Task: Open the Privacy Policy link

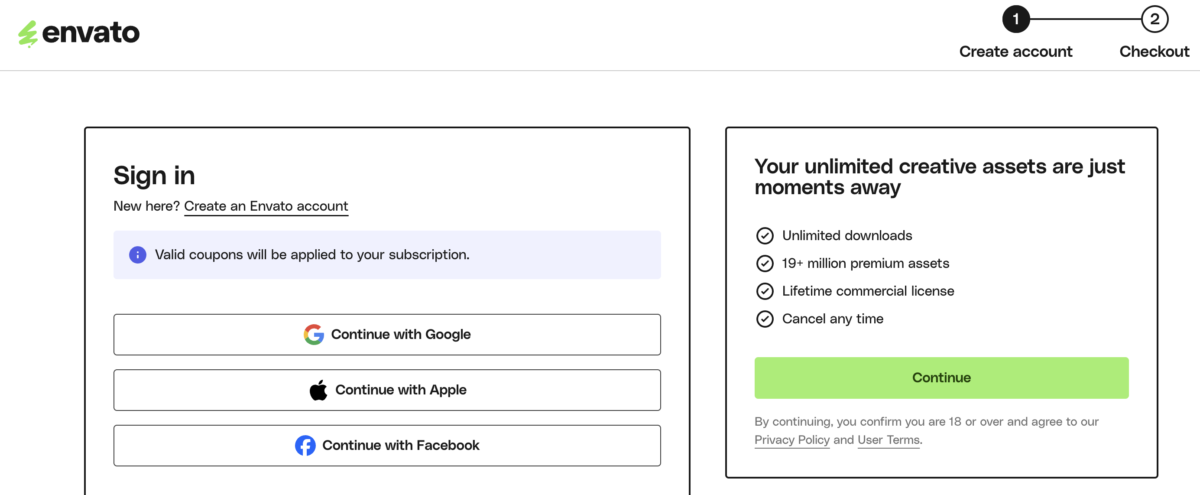Action: [x=792, y=440]
